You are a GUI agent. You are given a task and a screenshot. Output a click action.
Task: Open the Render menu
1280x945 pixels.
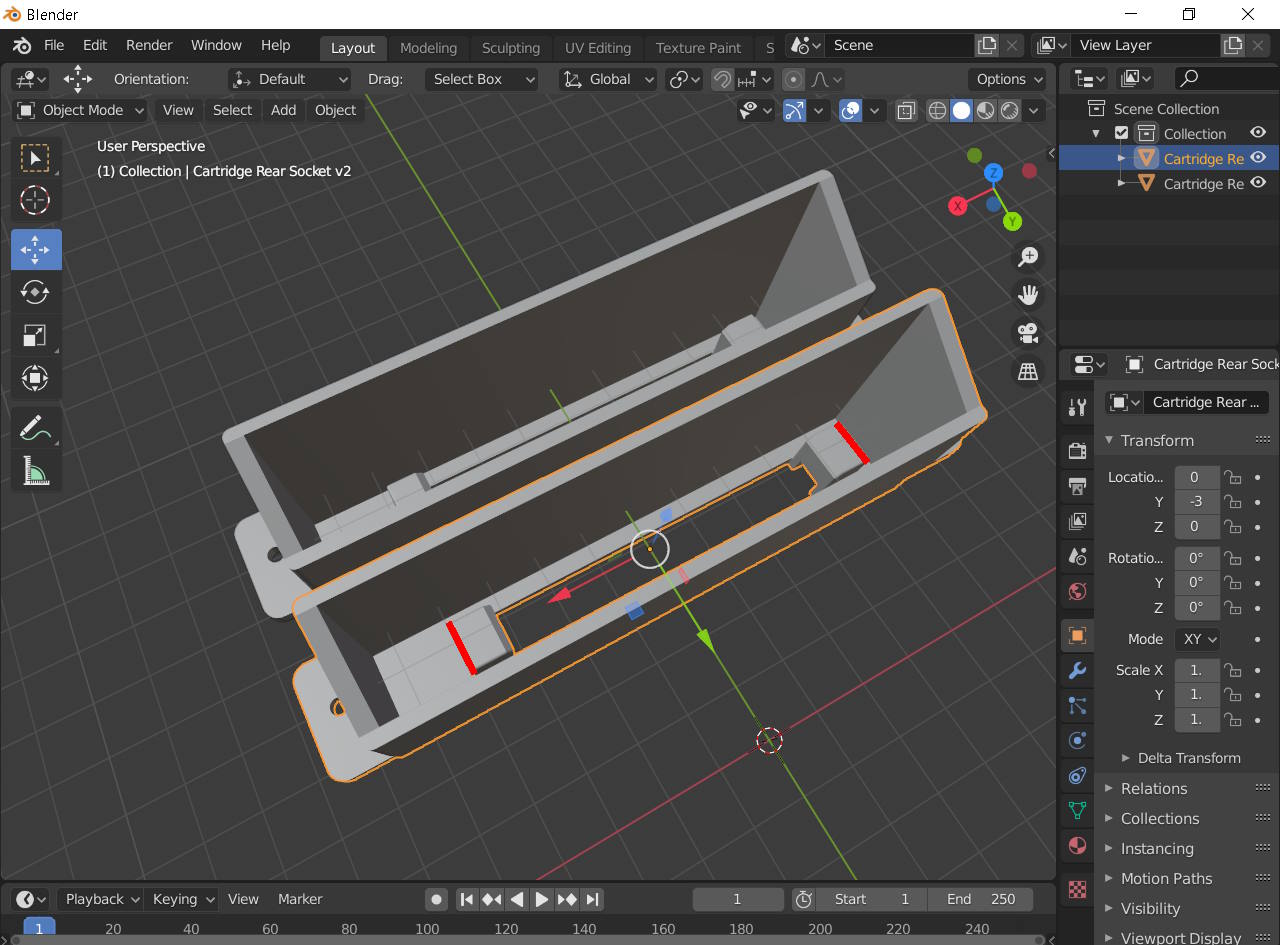(x=149, y=45)
